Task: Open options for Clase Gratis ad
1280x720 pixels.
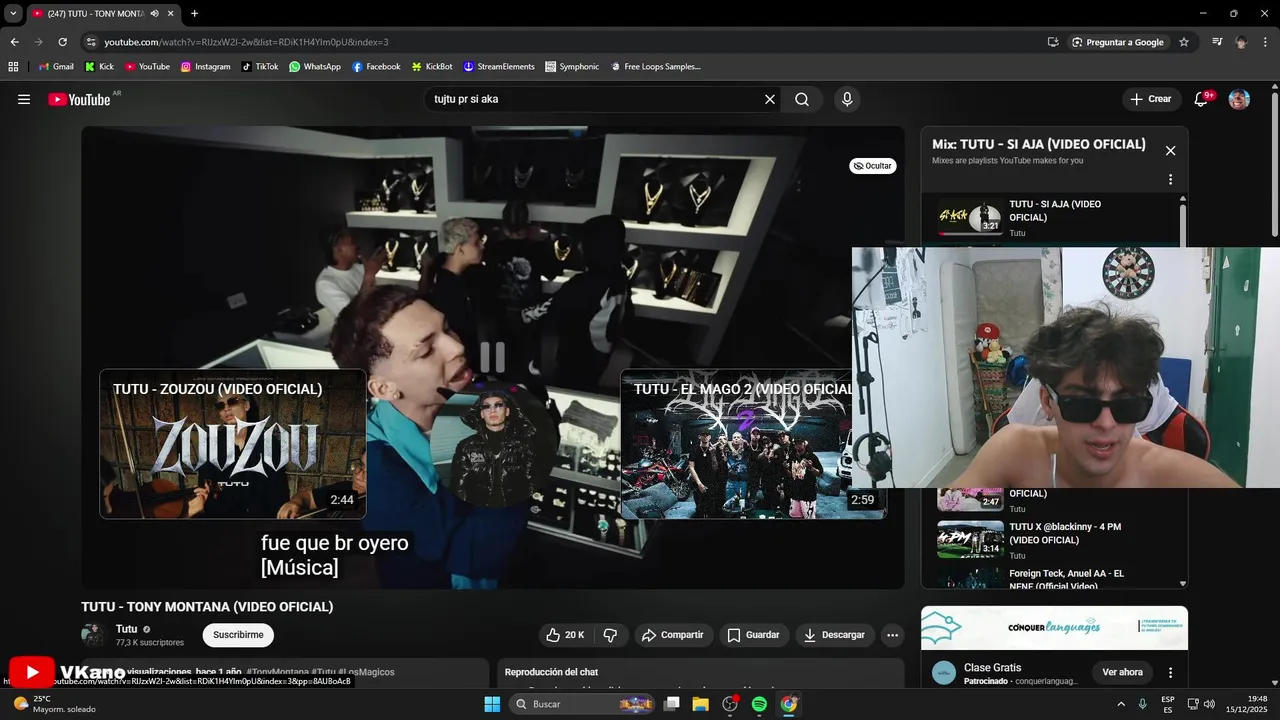Action: click(1170, 672)
